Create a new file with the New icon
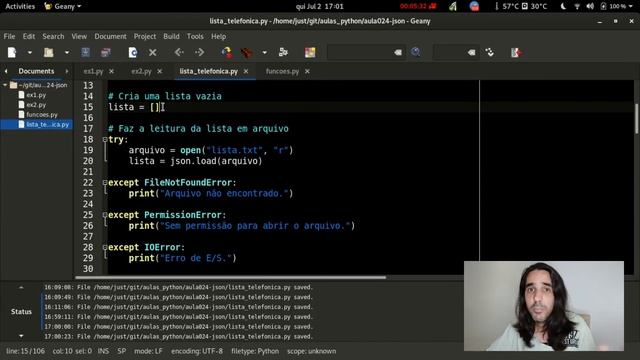This screenshot has height=360, width=640. pos(12,52)
